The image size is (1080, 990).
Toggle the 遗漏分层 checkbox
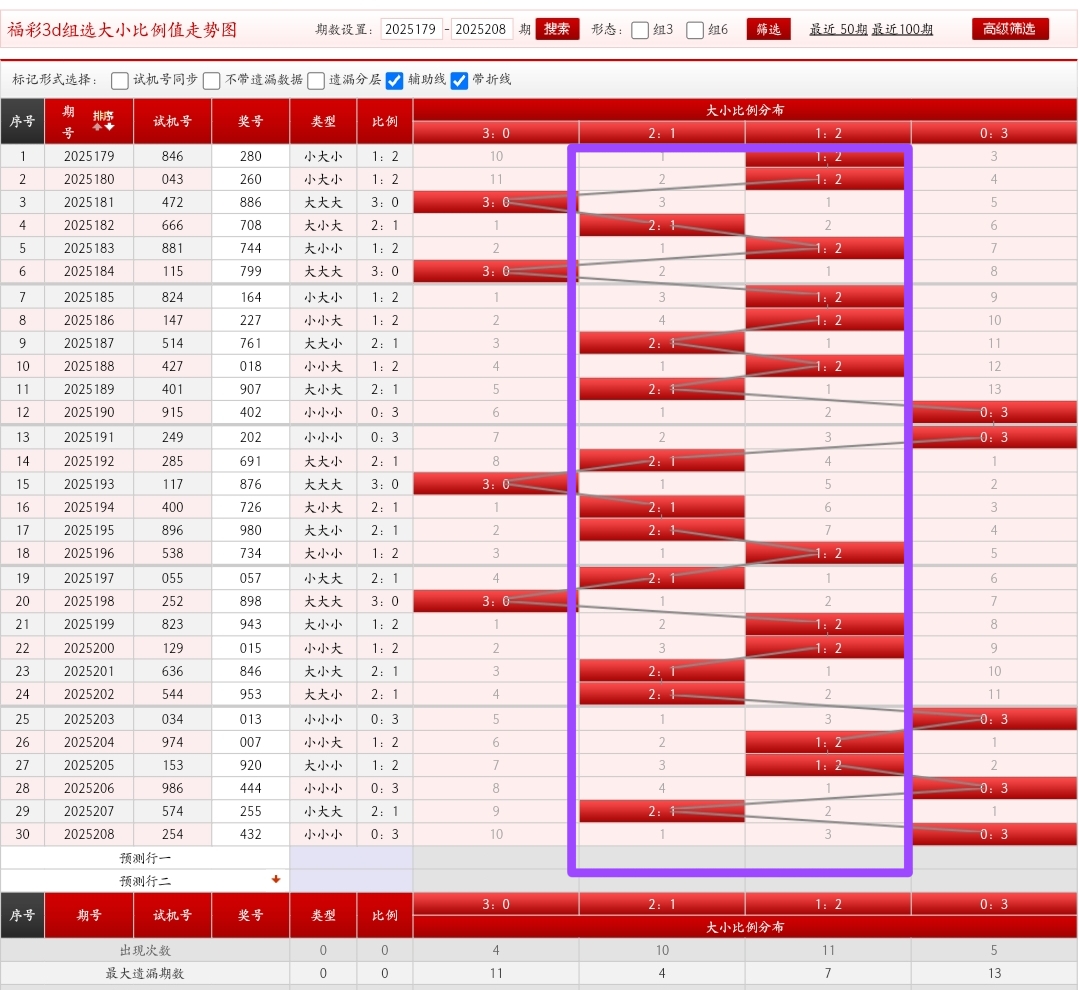pyautogui.click(x=316, y=80)
